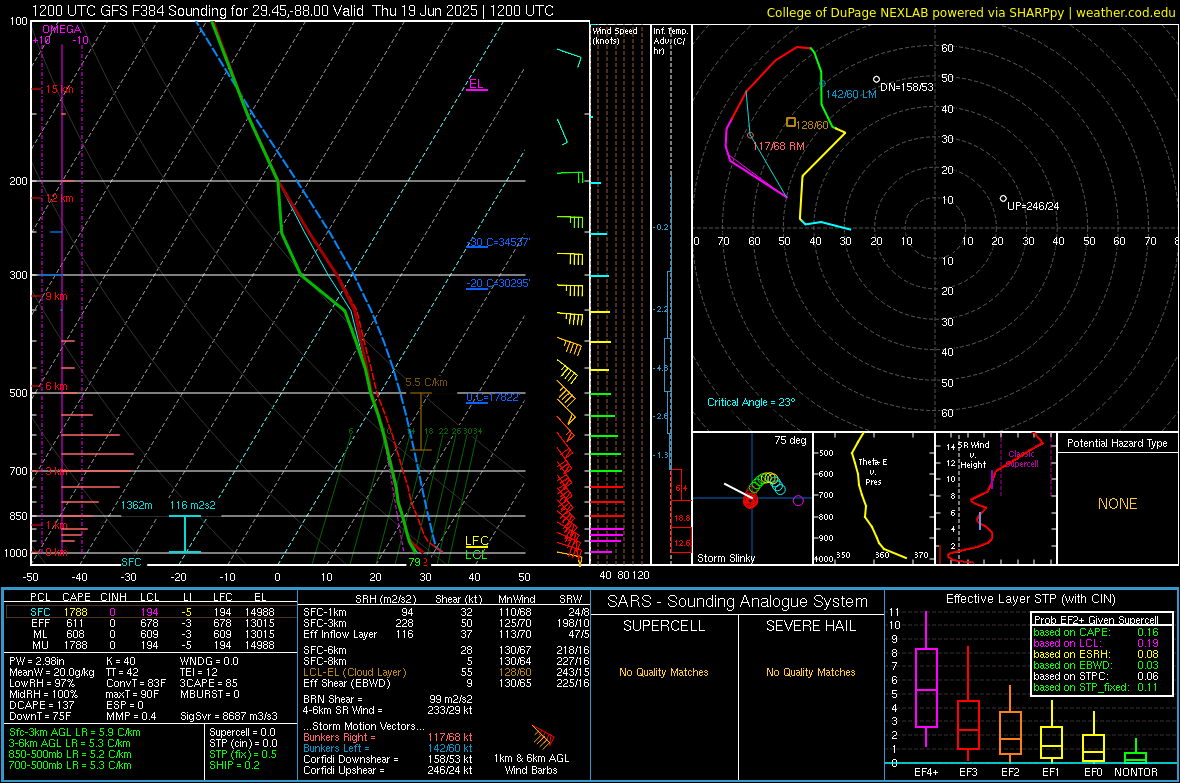Click the 850-500mb LR = 5.2 C/km line

70,754
